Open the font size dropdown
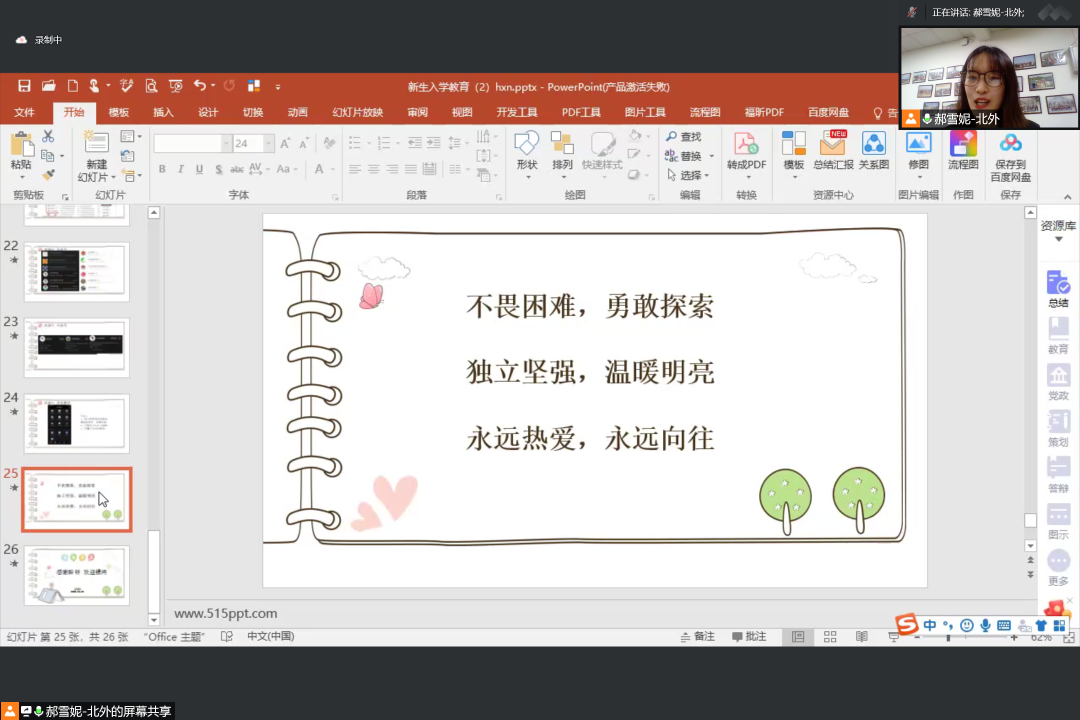The width and height of the screenshot is (1080, 720). (x=268, y=144)
